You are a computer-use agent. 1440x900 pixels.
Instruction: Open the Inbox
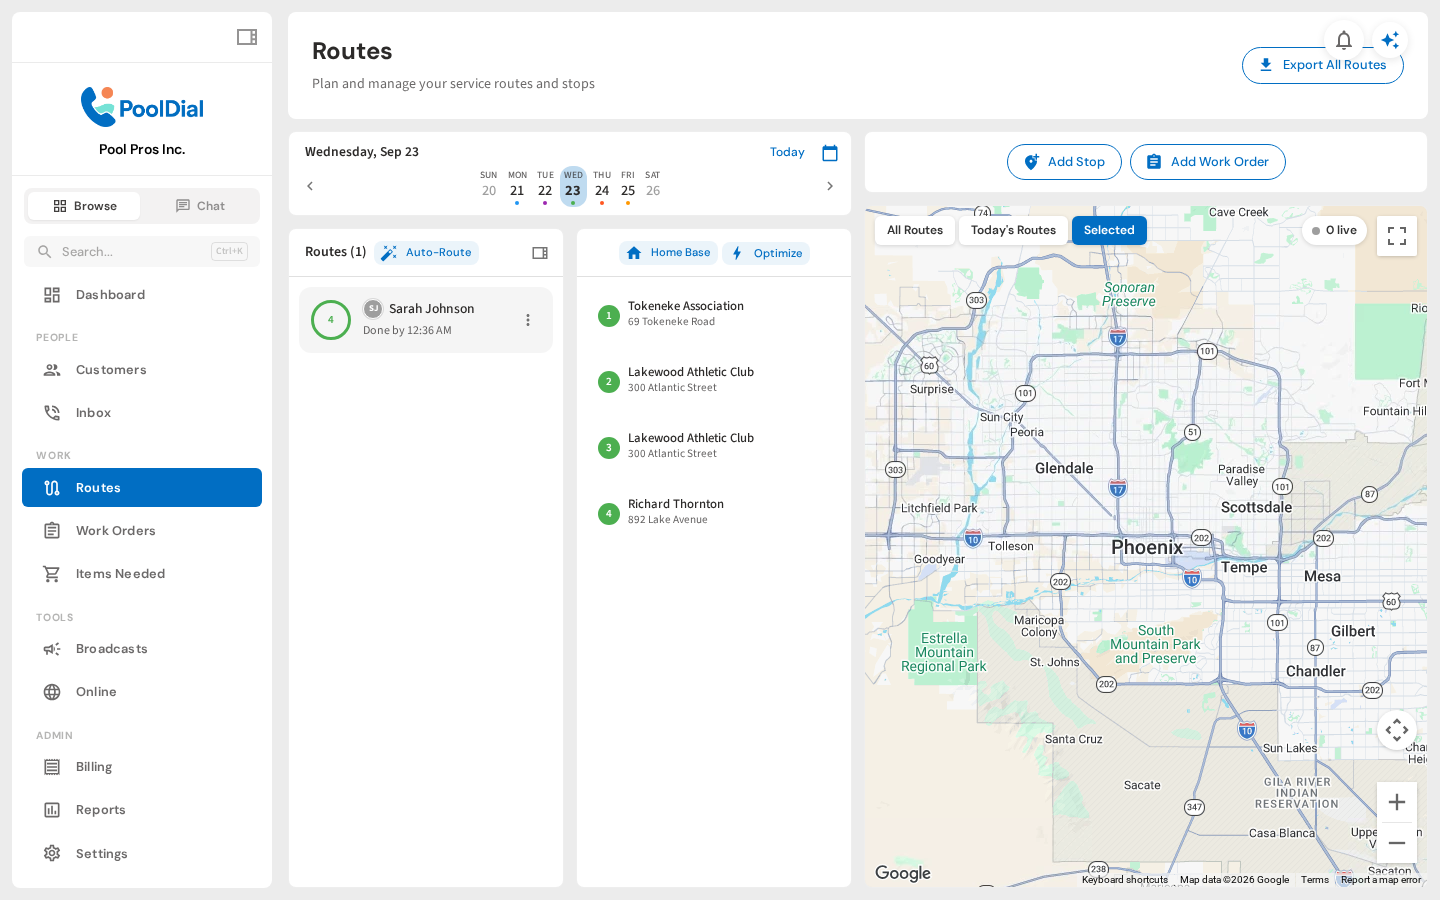(142, 413)
